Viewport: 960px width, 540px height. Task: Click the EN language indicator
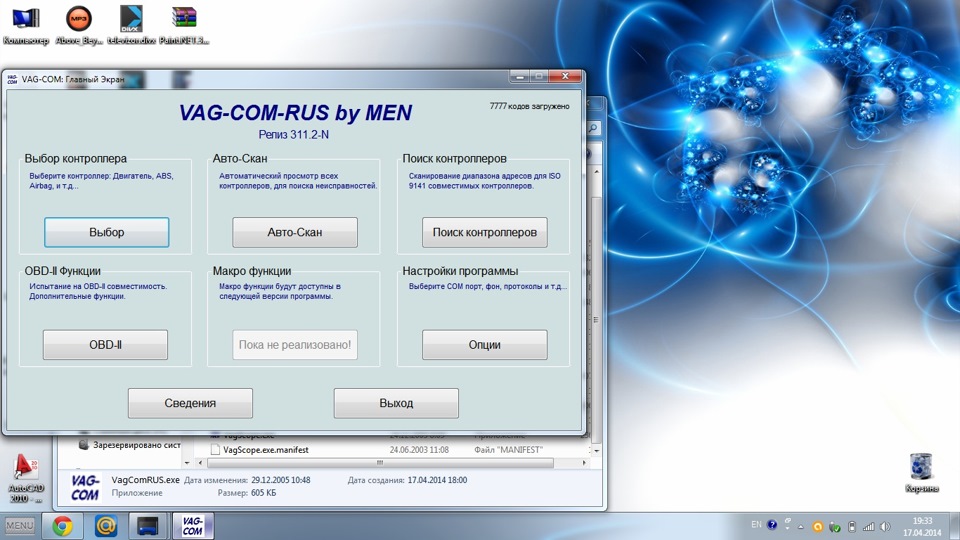click(x=756, y=525)
